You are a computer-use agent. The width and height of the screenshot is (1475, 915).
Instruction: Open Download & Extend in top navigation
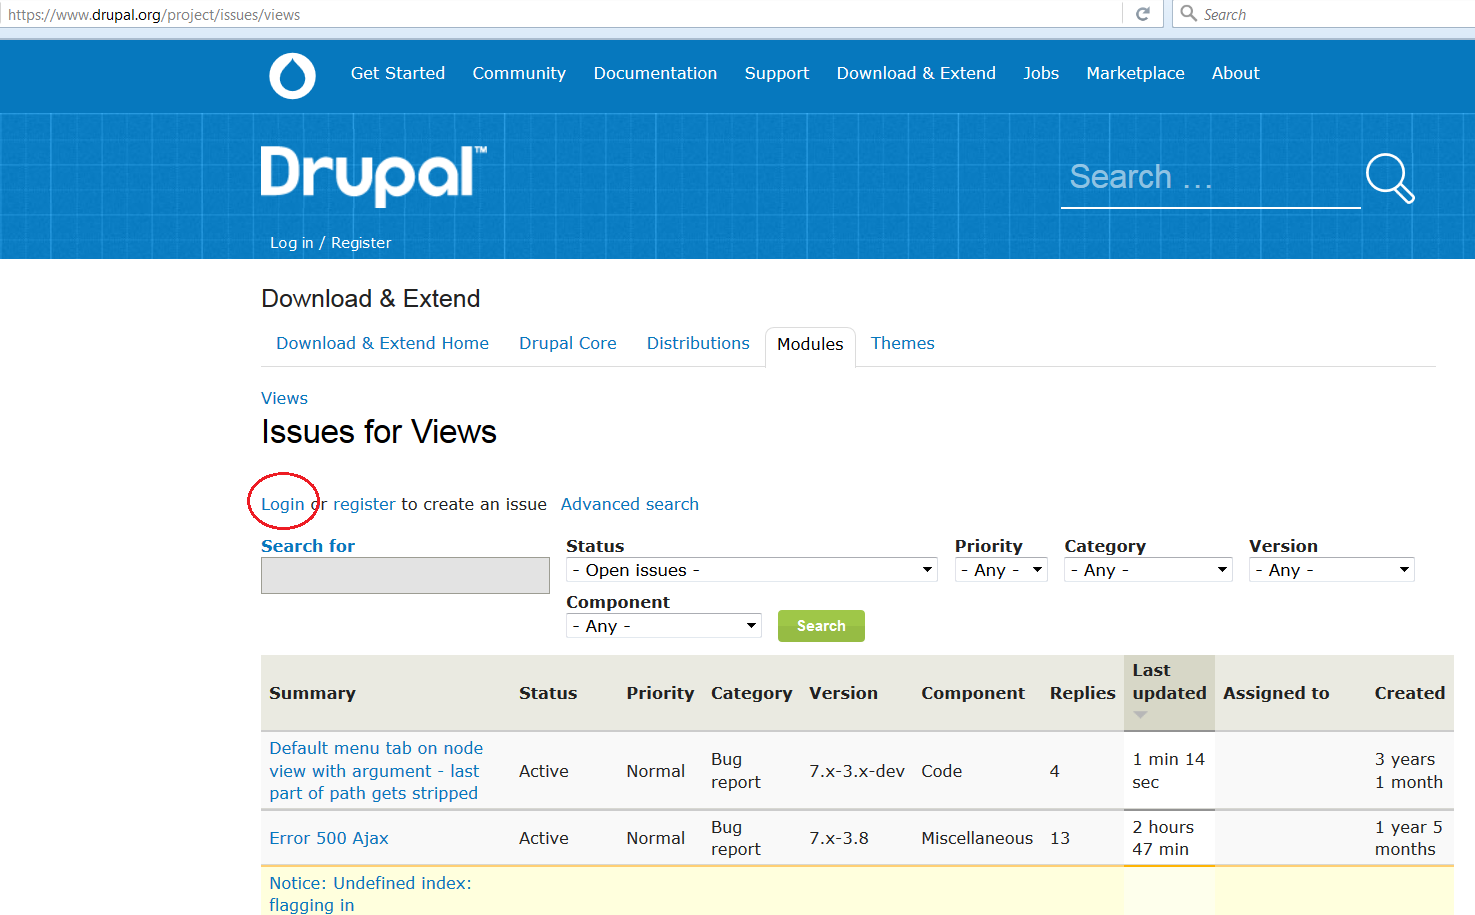pos(916,73)
